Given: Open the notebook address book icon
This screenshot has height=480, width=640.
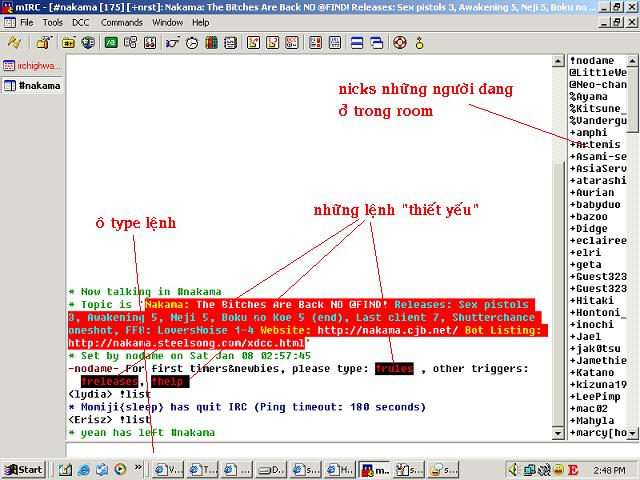Looking at the screenshot, I should click(x=231, y=42).
